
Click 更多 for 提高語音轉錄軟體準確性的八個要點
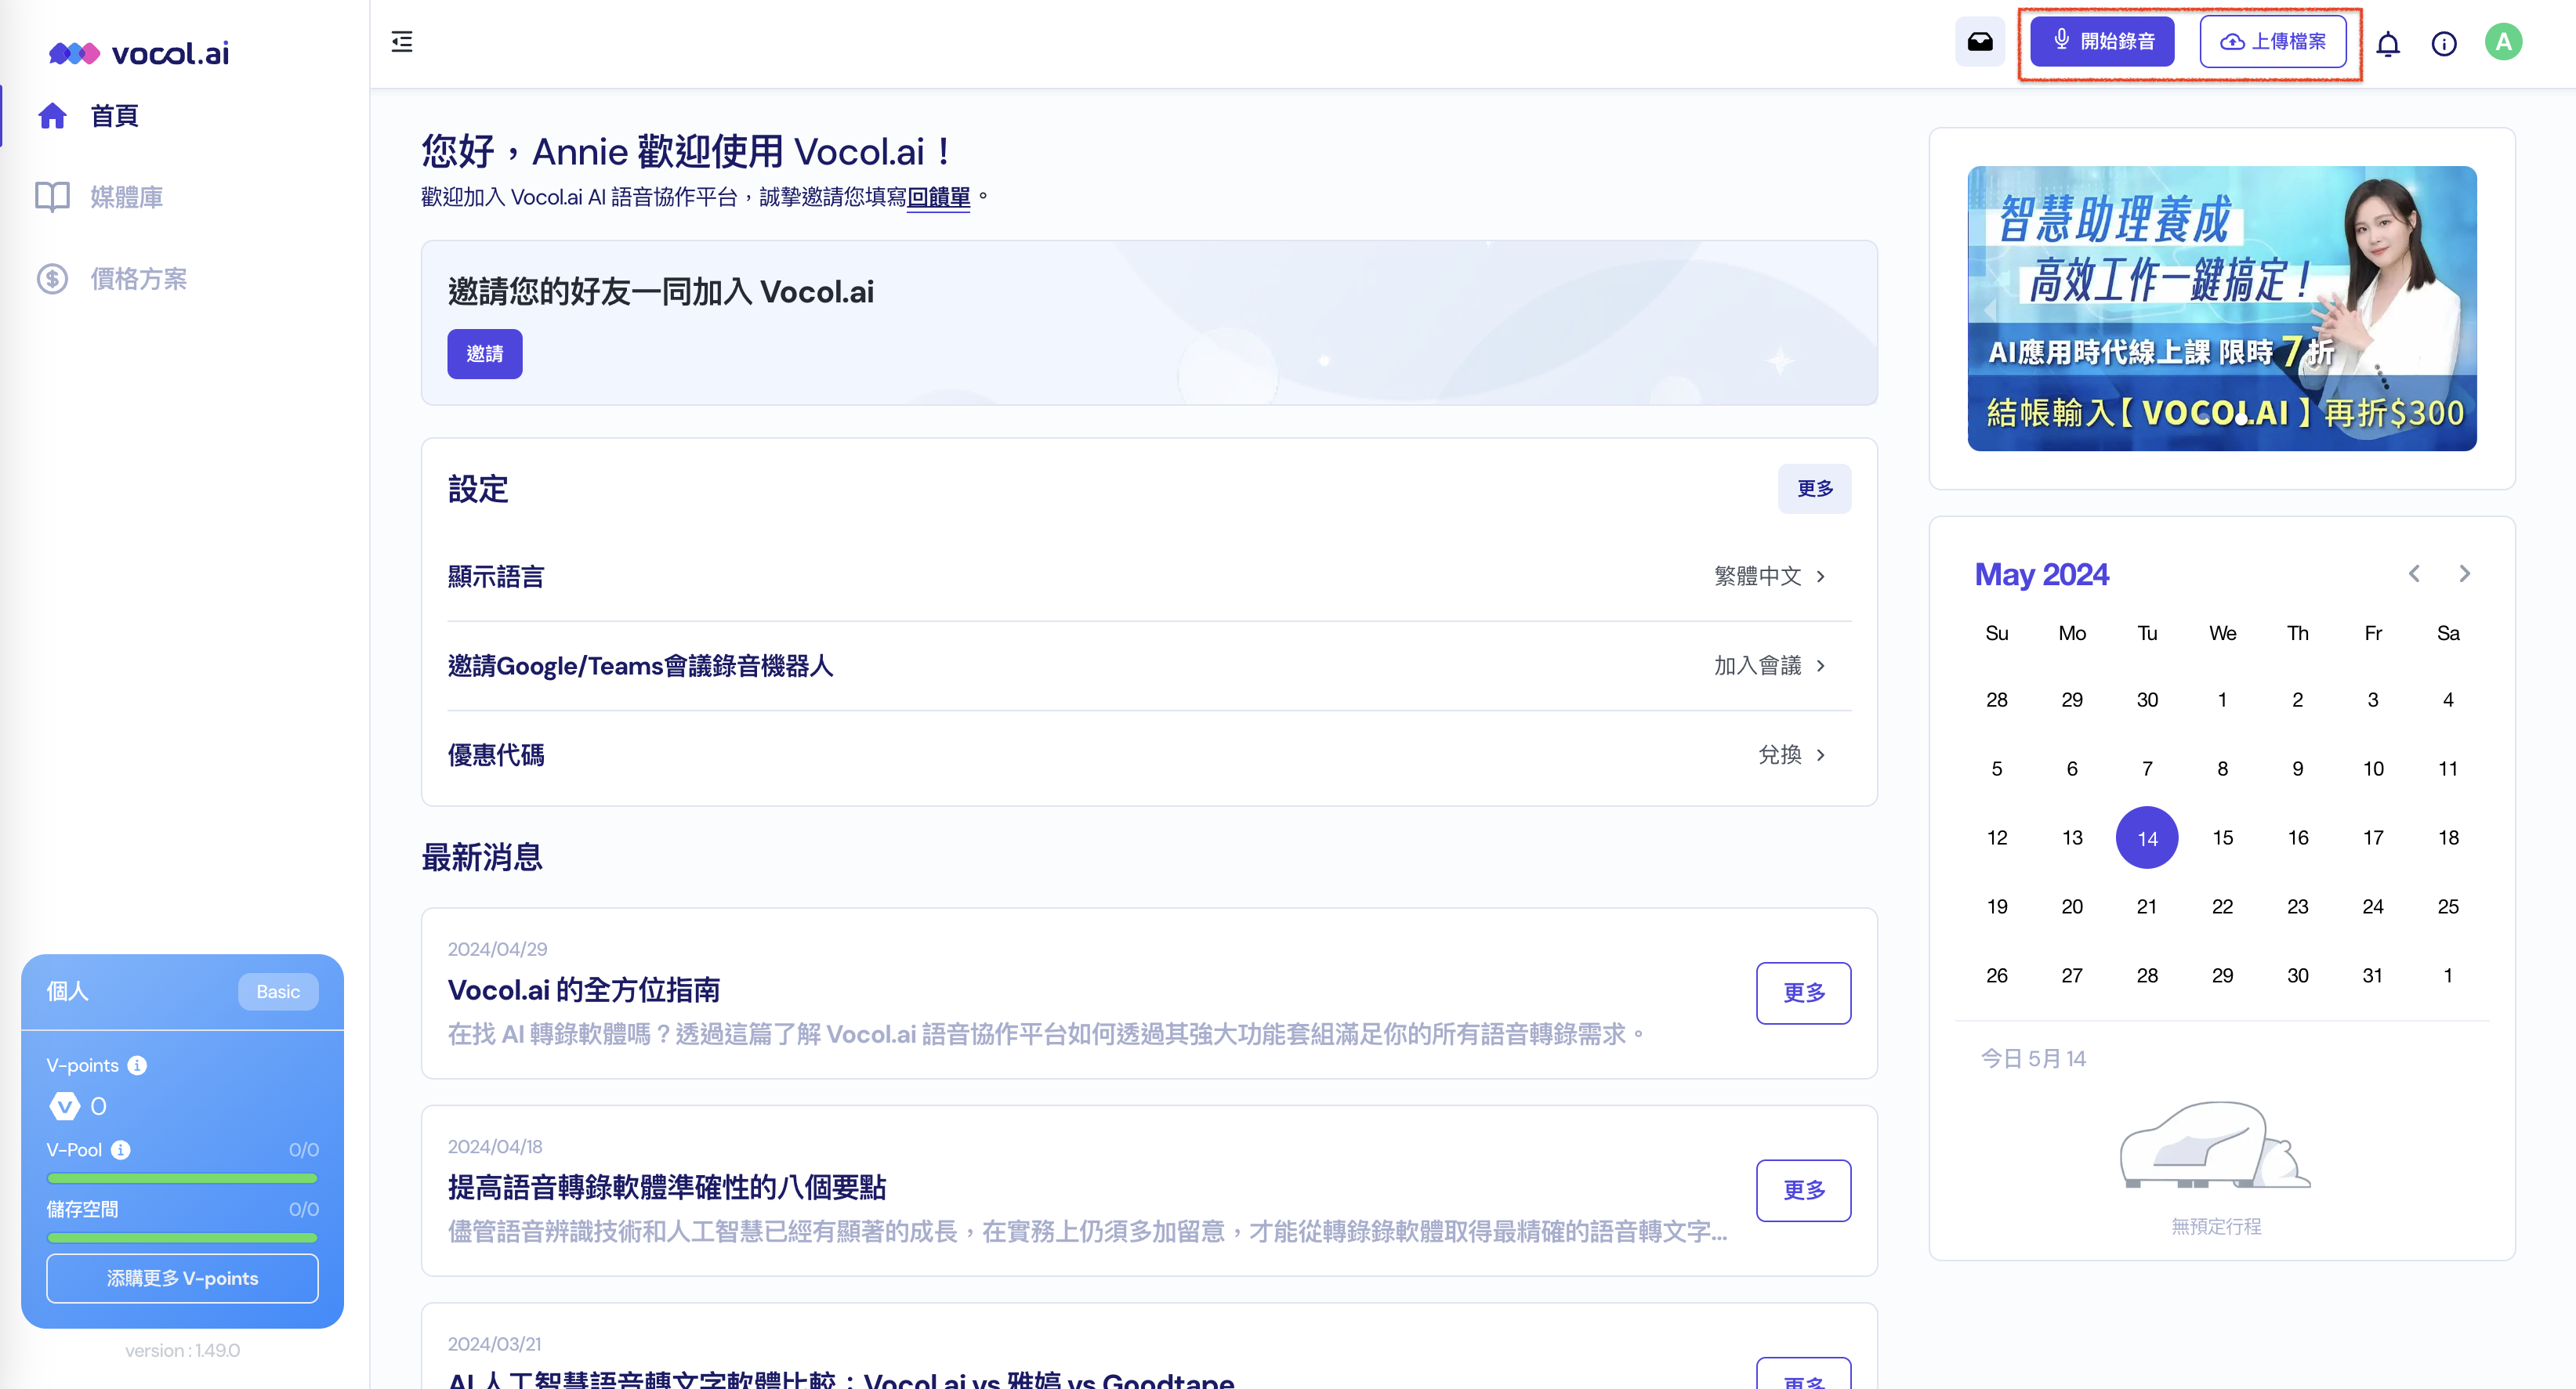pos(1804,1190)
